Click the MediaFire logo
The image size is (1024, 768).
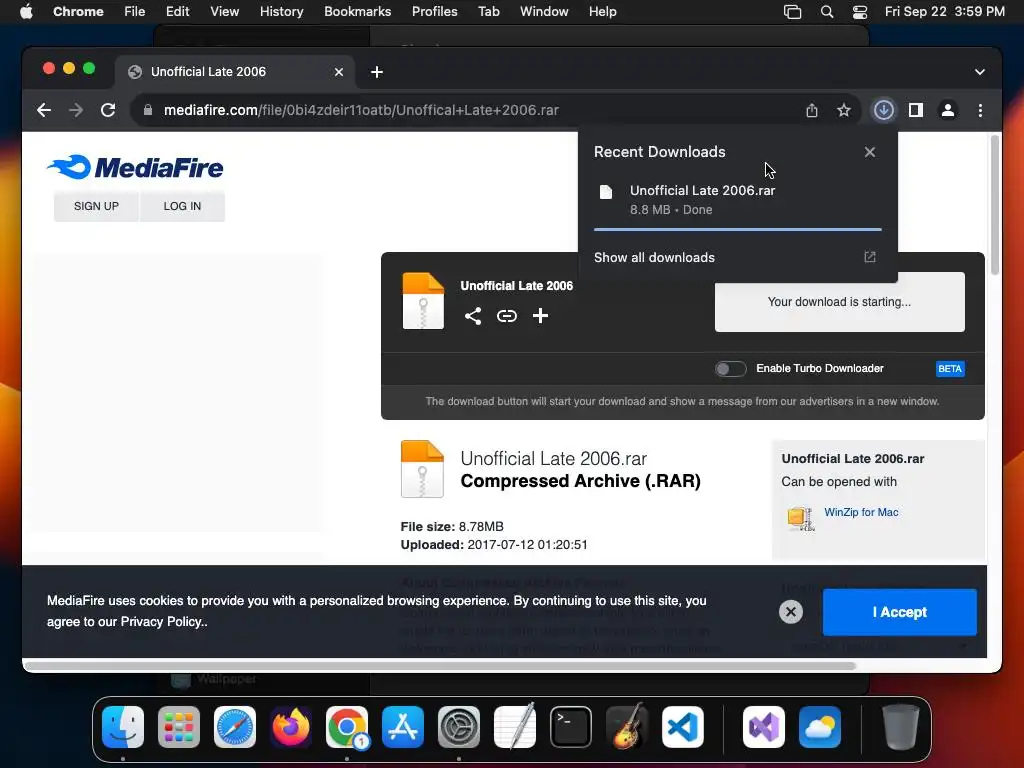pyautogui.click(x=135, y=167)
